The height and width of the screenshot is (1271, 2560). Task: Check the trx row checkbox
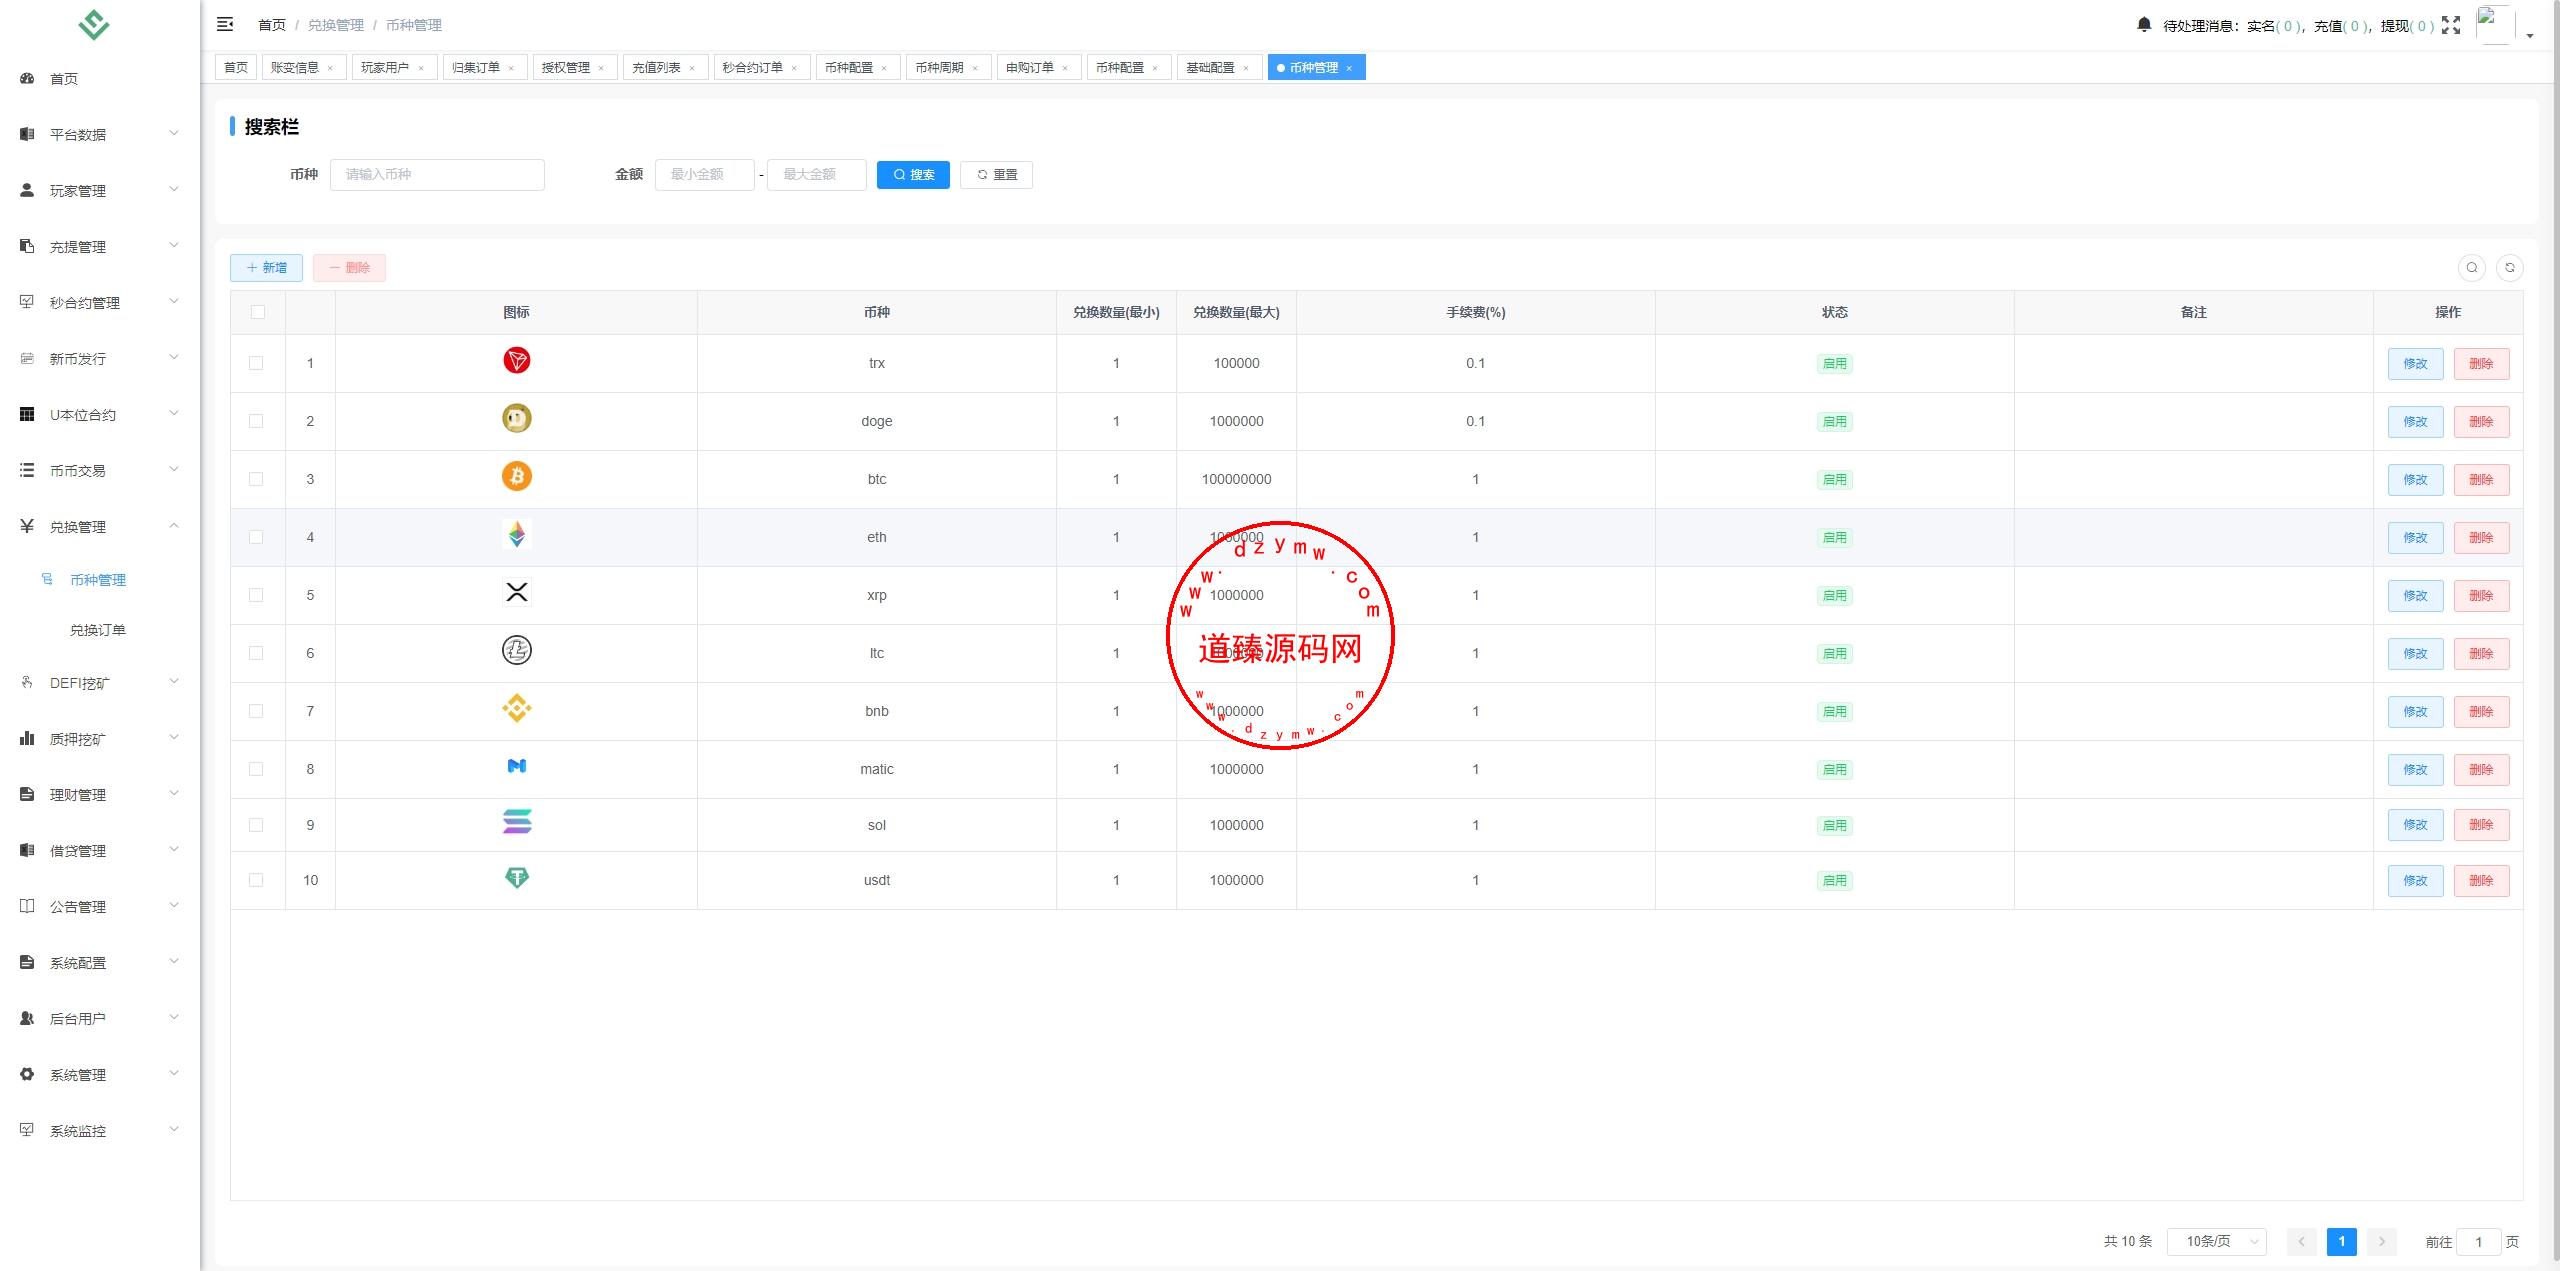click(256, 363)
